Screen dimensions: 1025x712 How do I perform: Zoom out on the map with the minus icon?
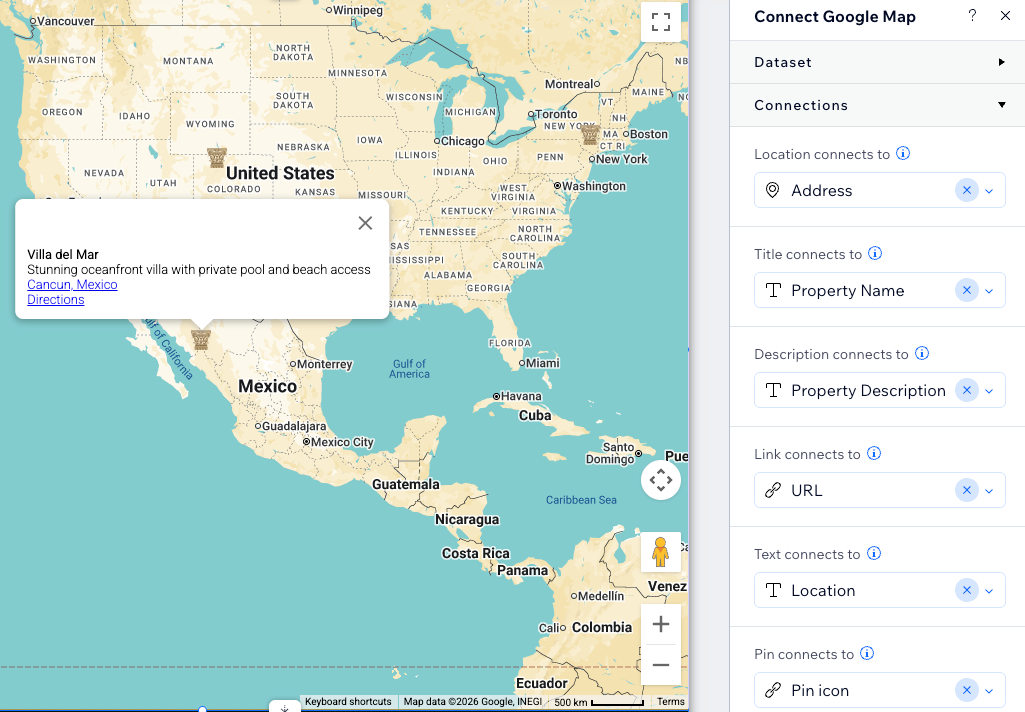coord(660,664)
